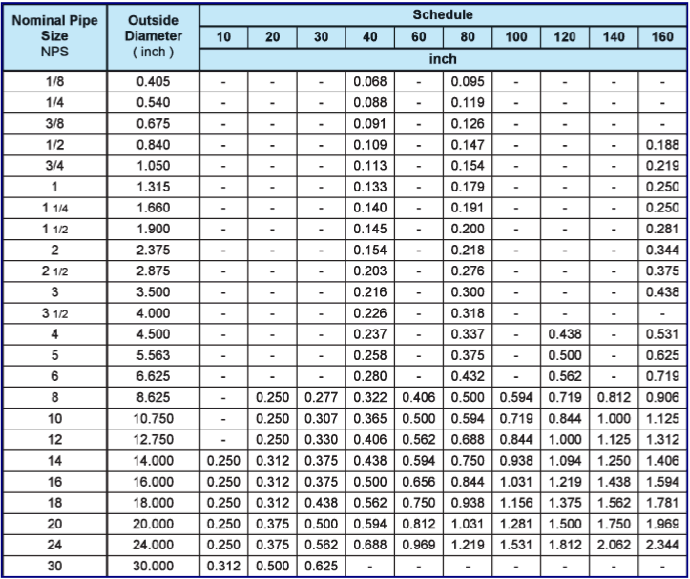Click wall thickness '1.969' in NPS 20 row
Image resolution: width=690 pixels, height=579 pixels.
pyautogui.click(x=662, y=524)
